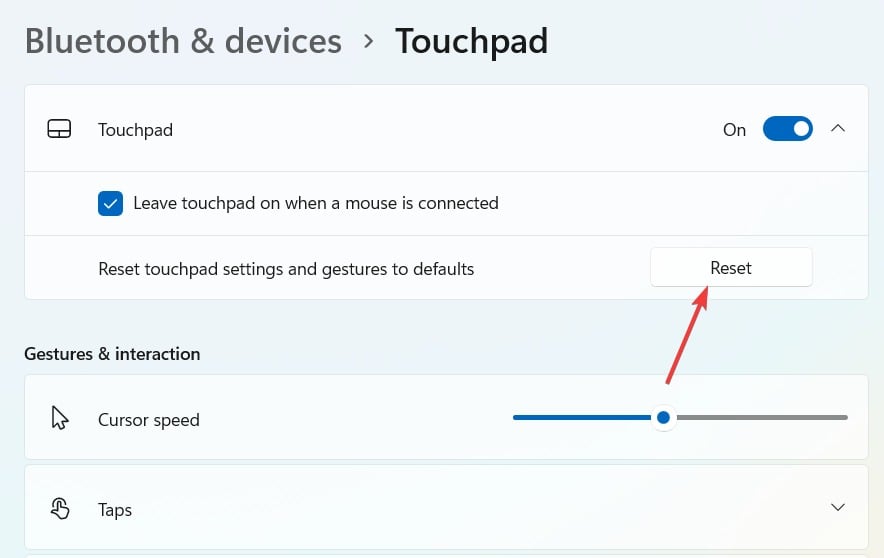Go back to Bluetooth & devices

(183, 42)
